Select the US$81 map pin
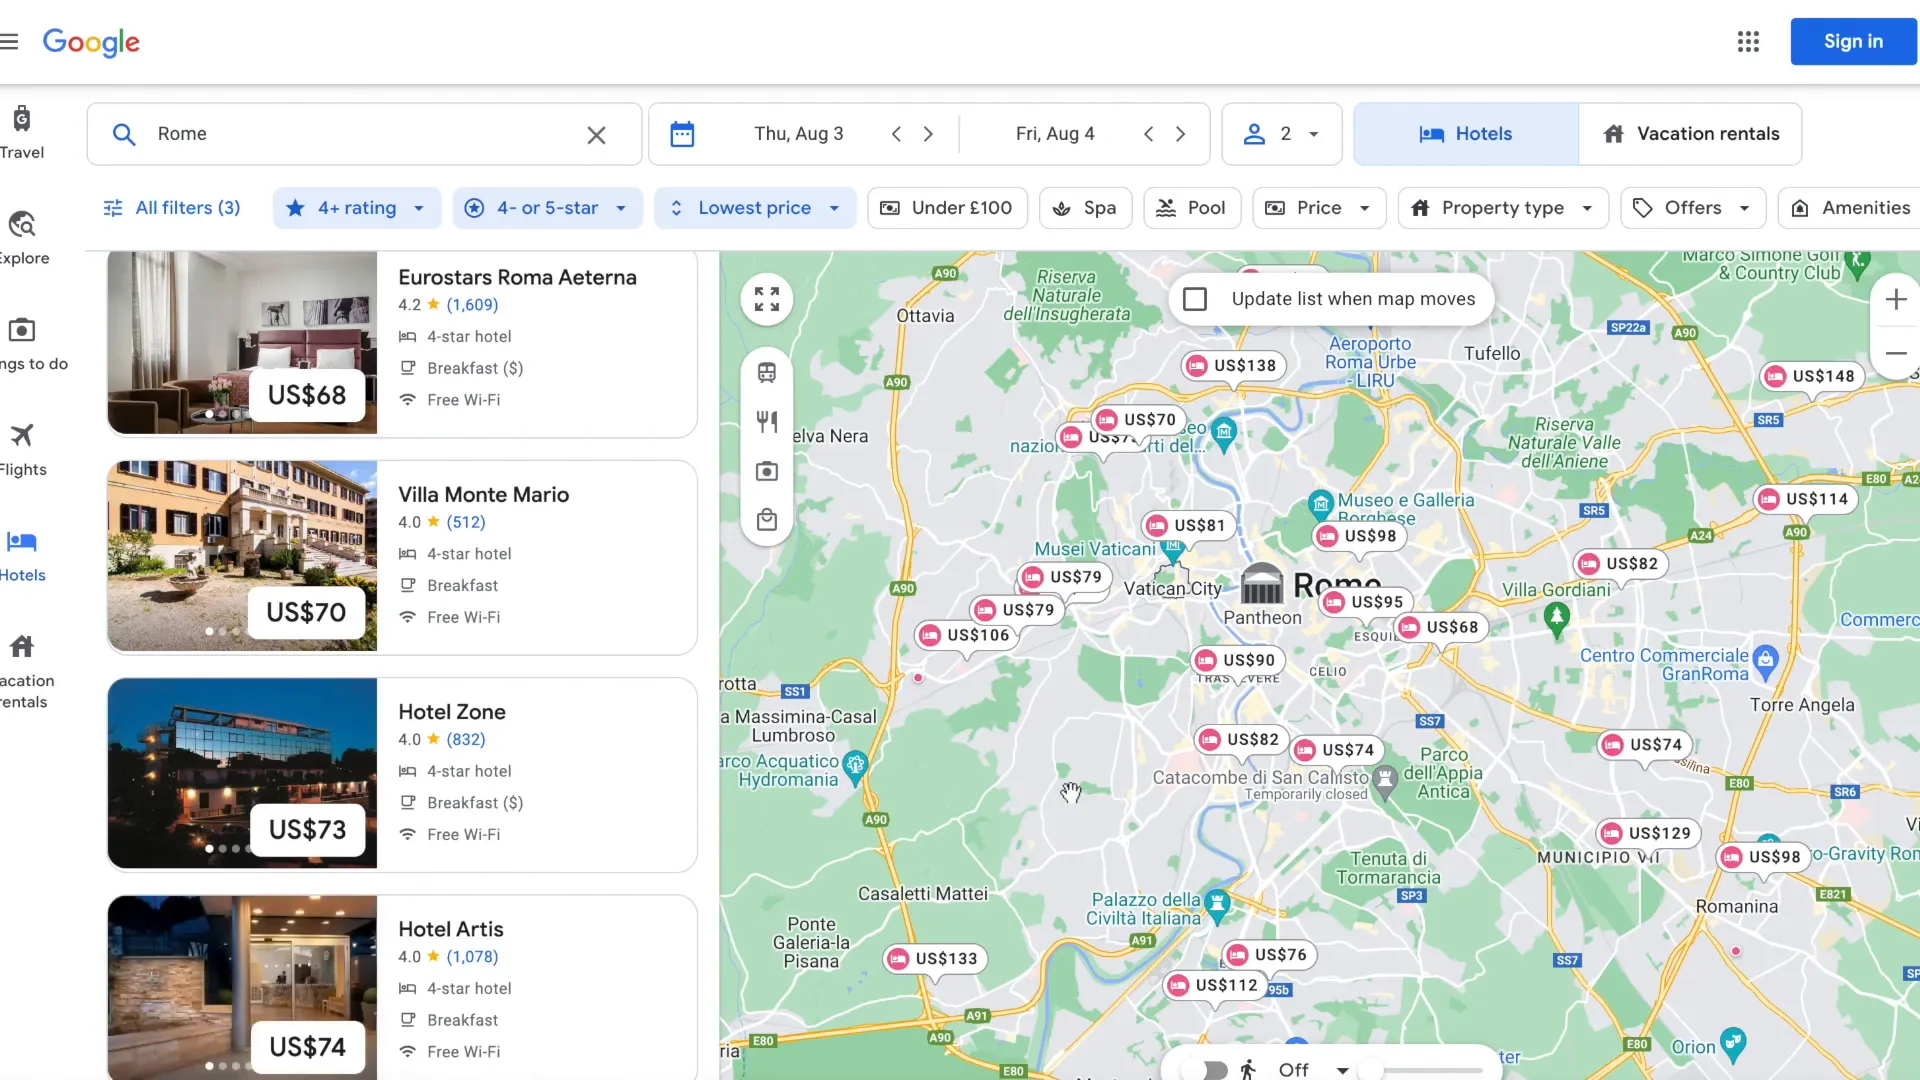Viewport: 1920px width, 1080px height. click(1187, 526)
